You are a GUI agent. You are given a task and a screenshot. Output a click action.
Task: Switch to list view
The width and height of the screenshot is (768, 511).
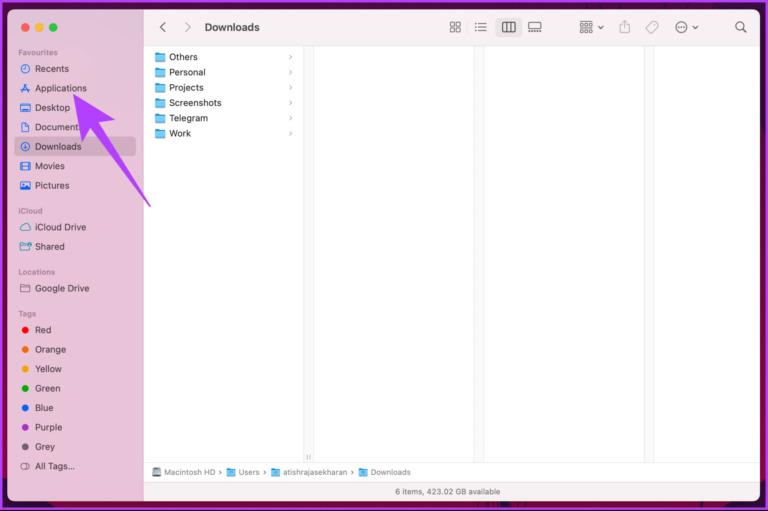click(480, 27)
